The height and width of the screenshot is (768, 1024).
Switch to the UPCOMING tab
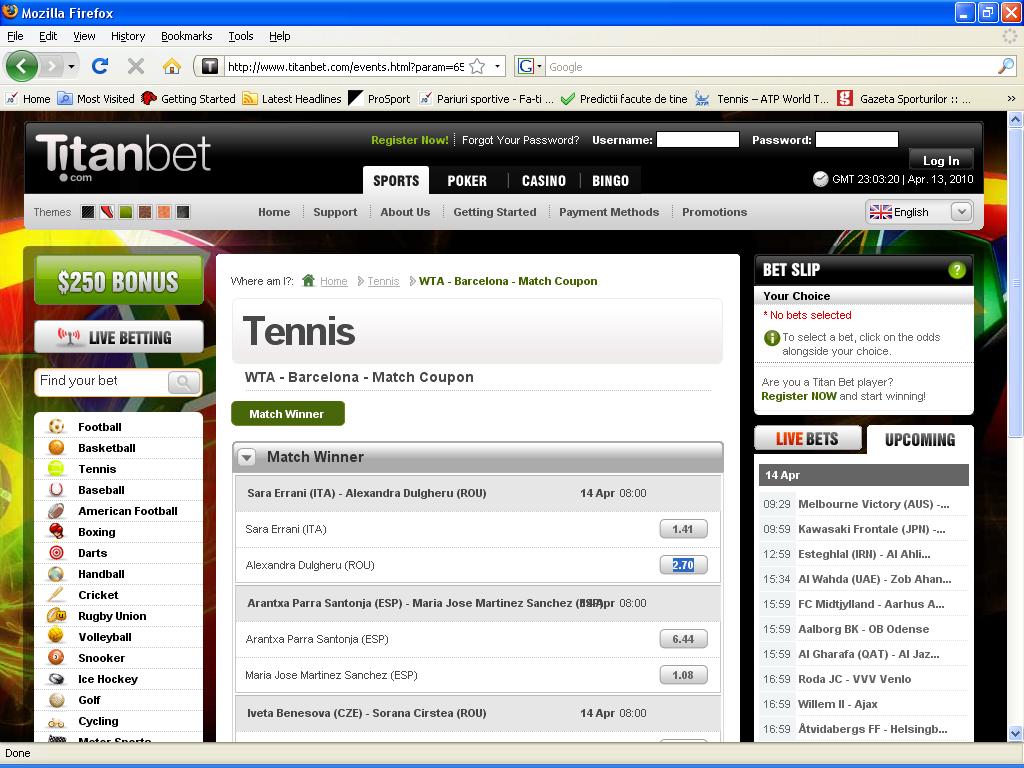coord(920,440)
